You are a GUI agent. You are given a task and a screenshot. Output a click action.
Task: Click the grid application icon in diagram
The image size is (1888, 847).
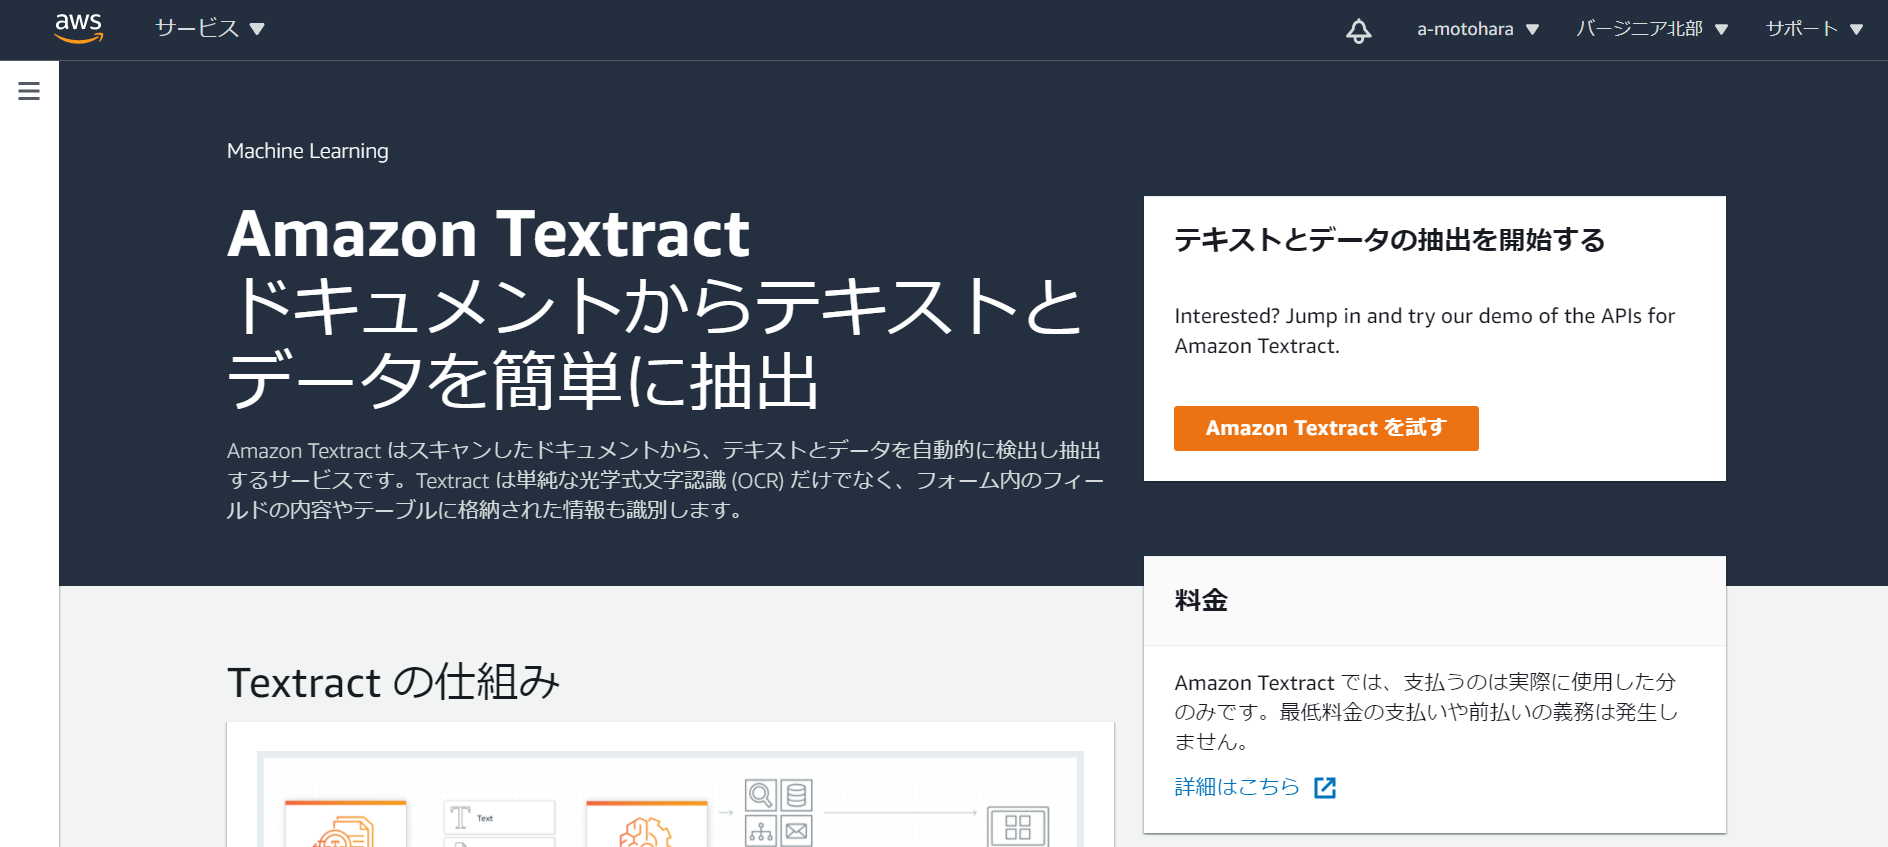pos(1018,827)
